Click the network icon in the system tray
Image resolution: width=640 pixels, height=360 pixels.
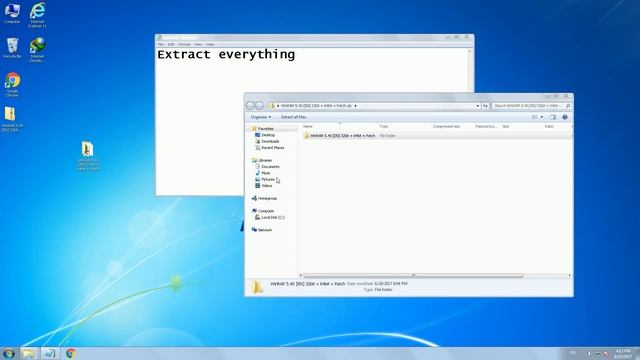coord(598,353)
